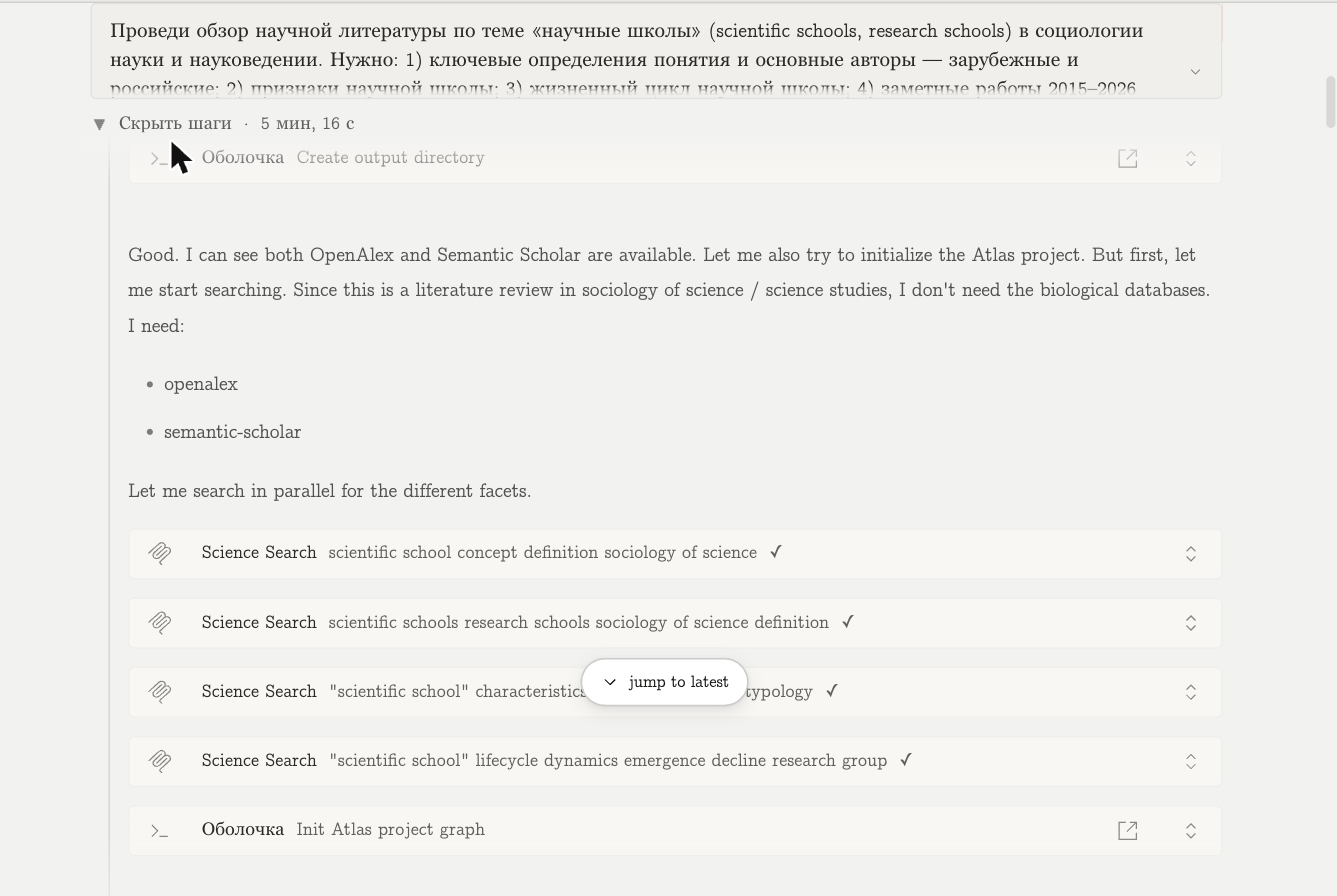The image size is (1337, 896).
Task: Click Science Search icon for research schools query
Action: [x=160, y=622]
